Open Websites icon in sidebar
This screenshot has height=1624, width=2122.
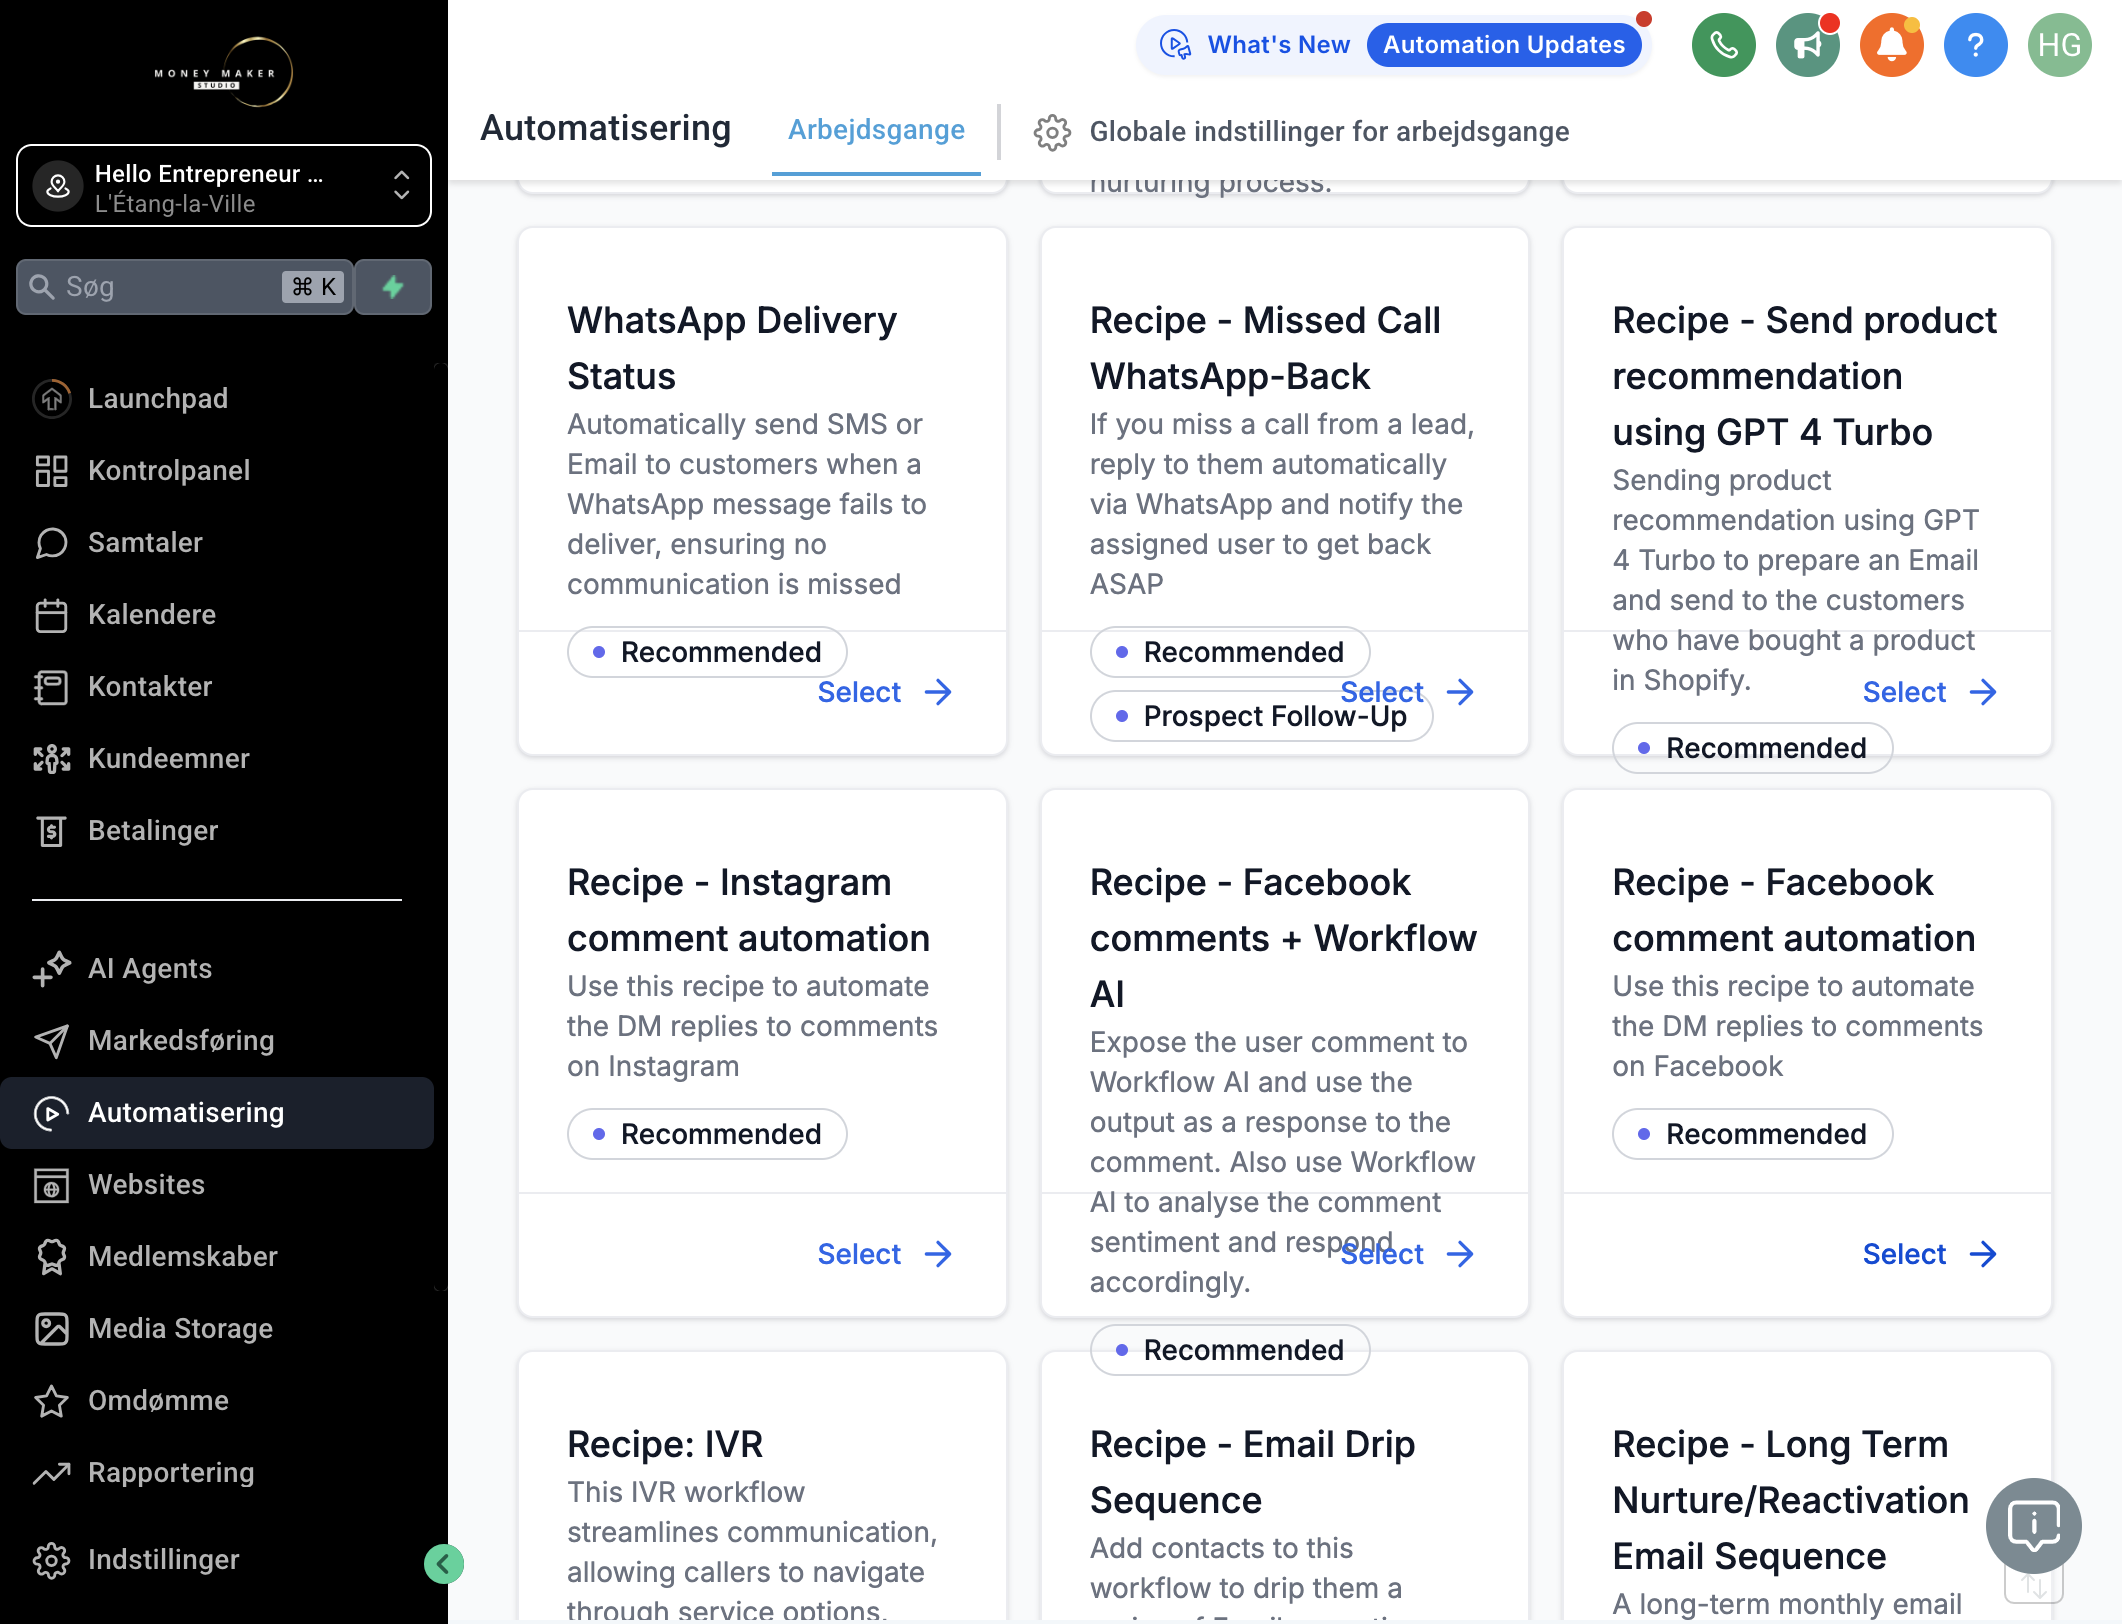(51, 1184)
